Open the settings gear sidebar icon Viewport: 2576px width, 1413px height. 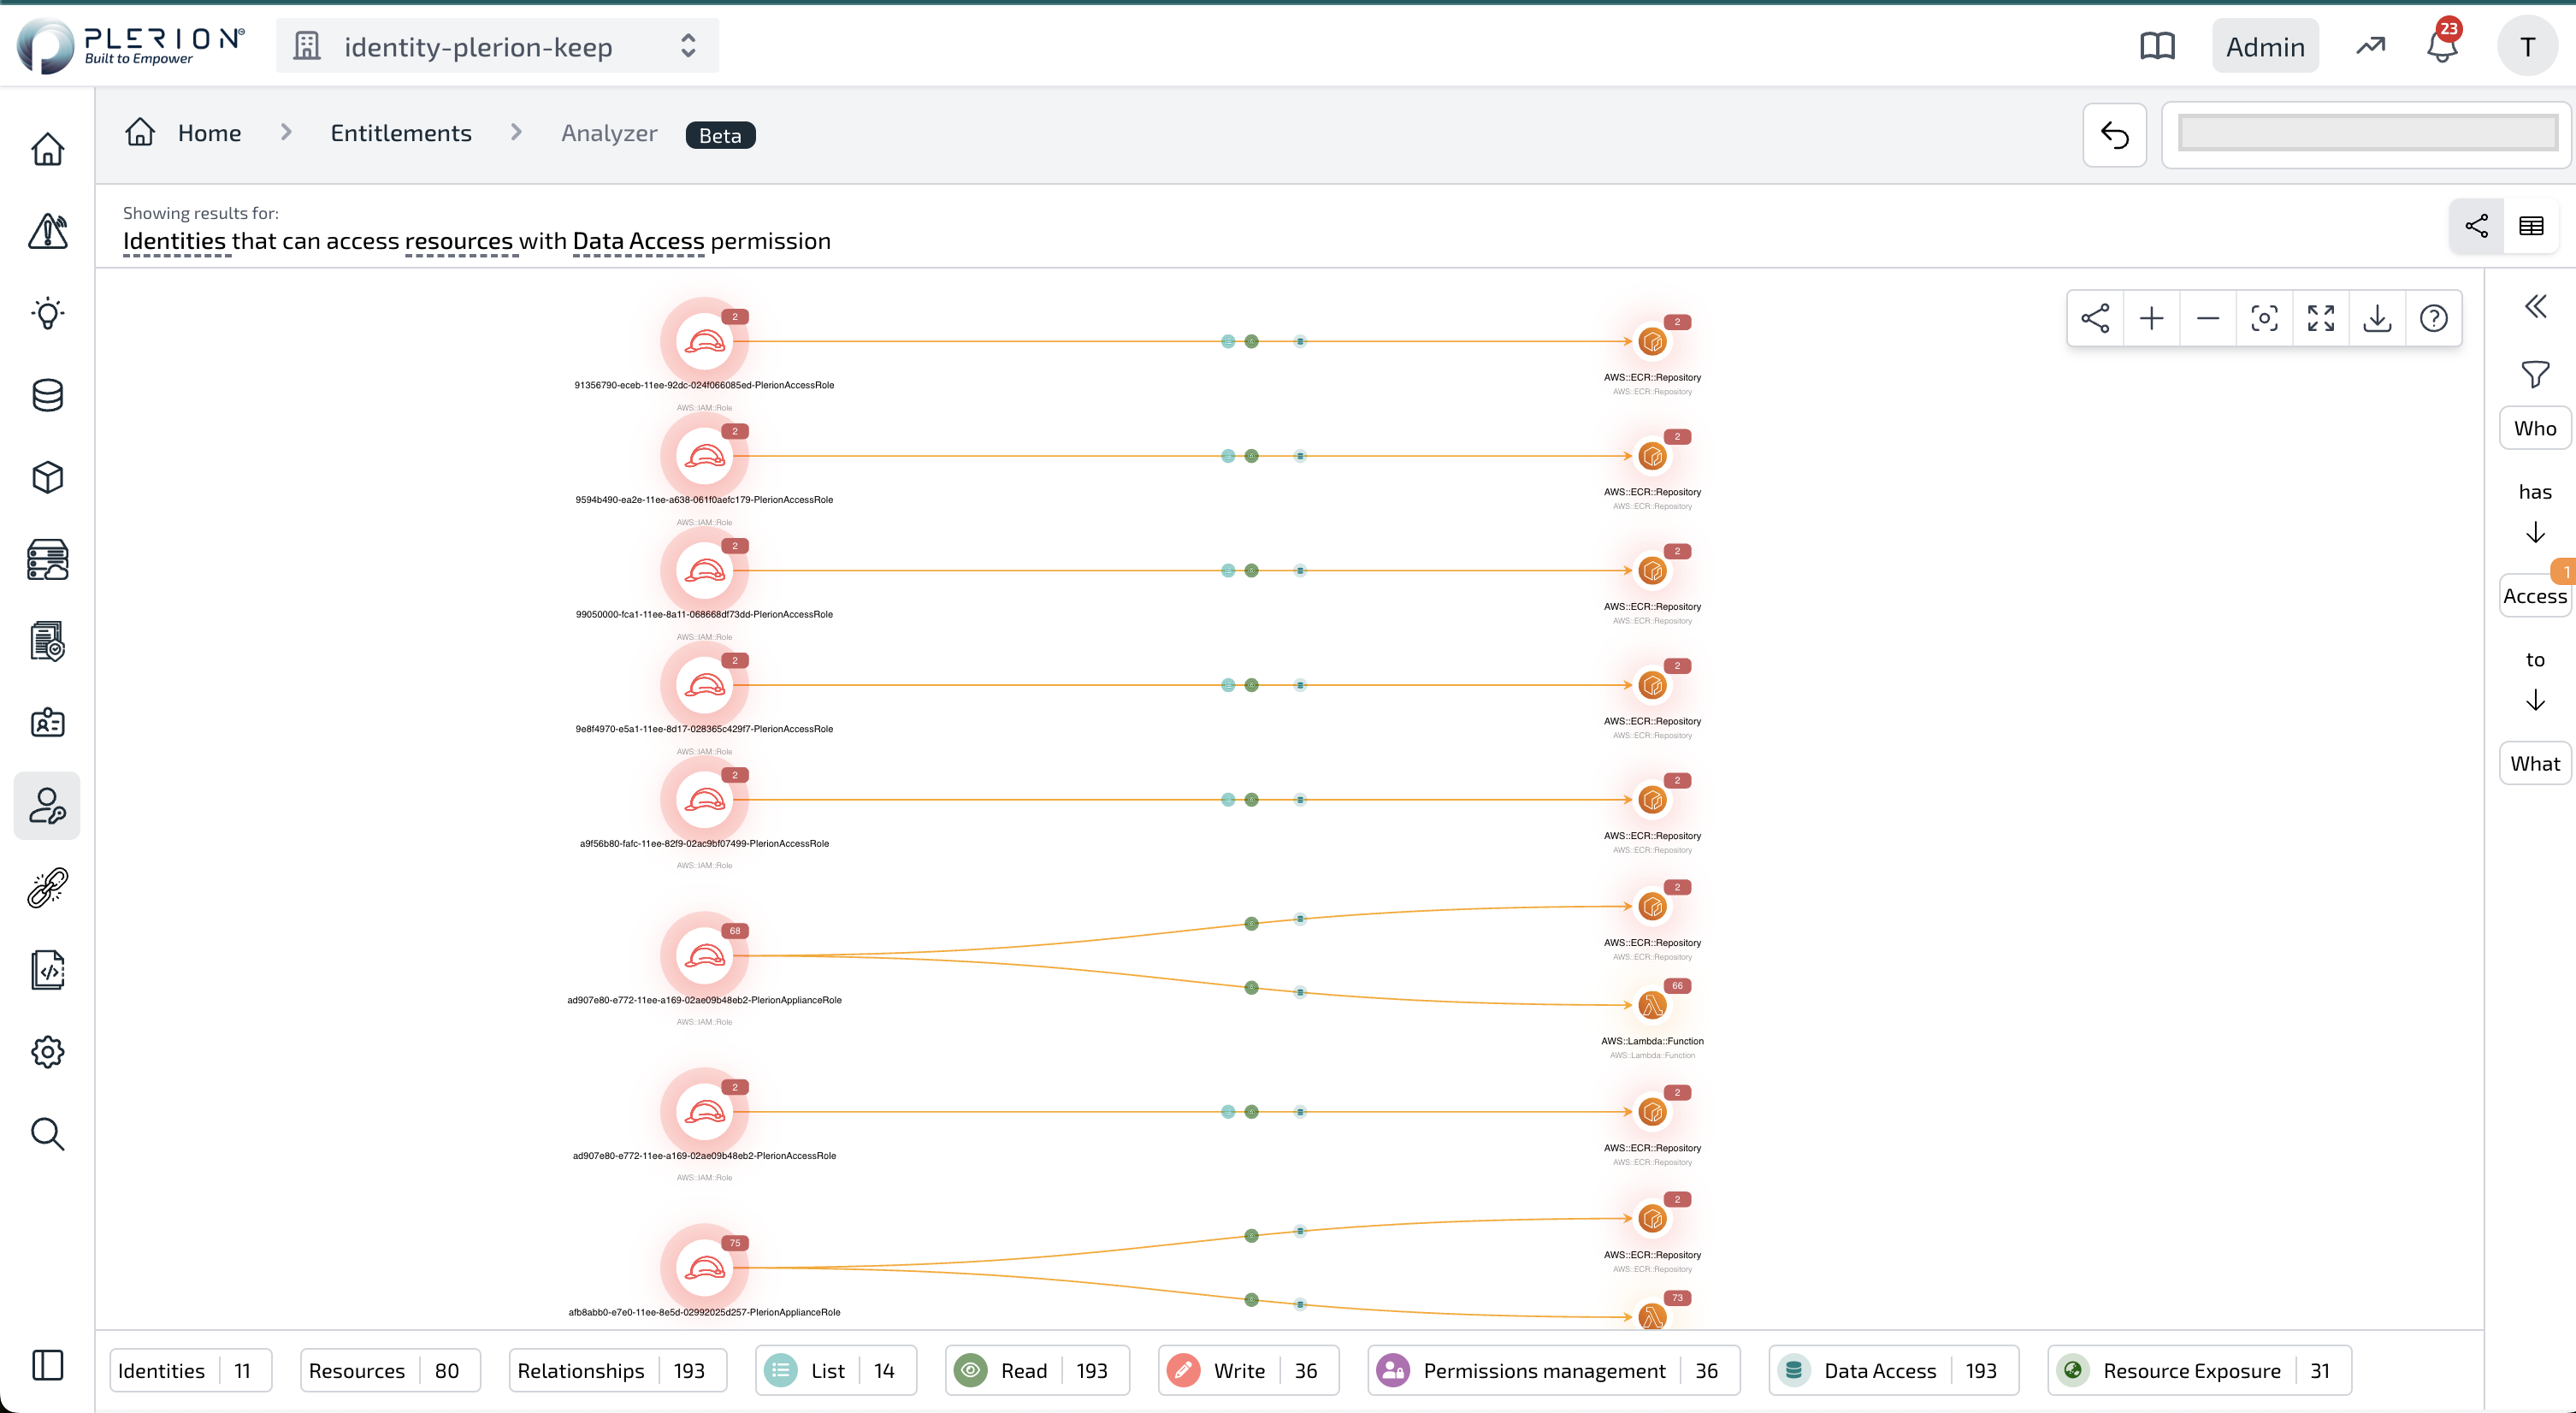tap(47, 1052)
